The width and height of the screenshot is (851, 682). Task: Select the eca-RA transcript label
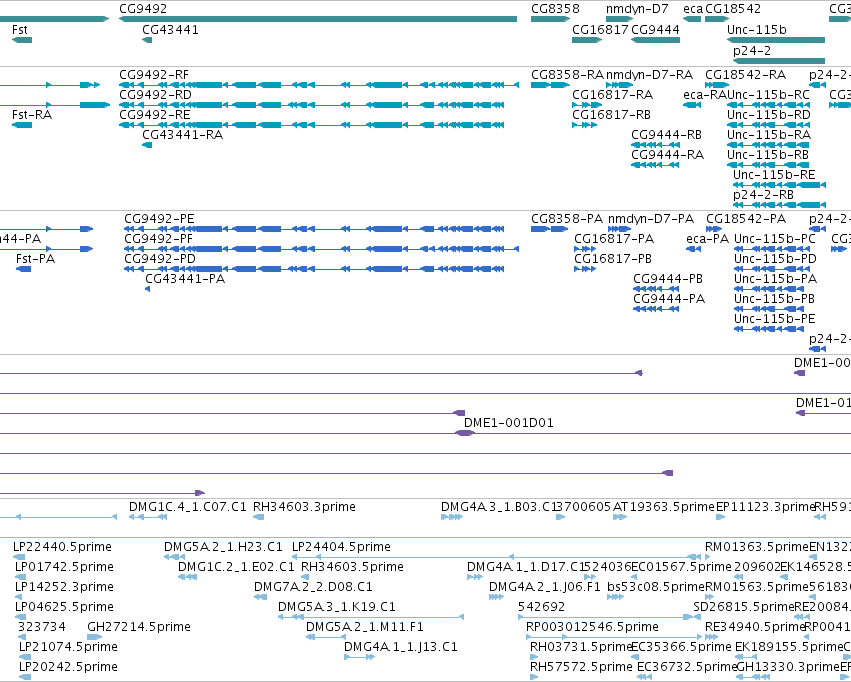point(705,95)
